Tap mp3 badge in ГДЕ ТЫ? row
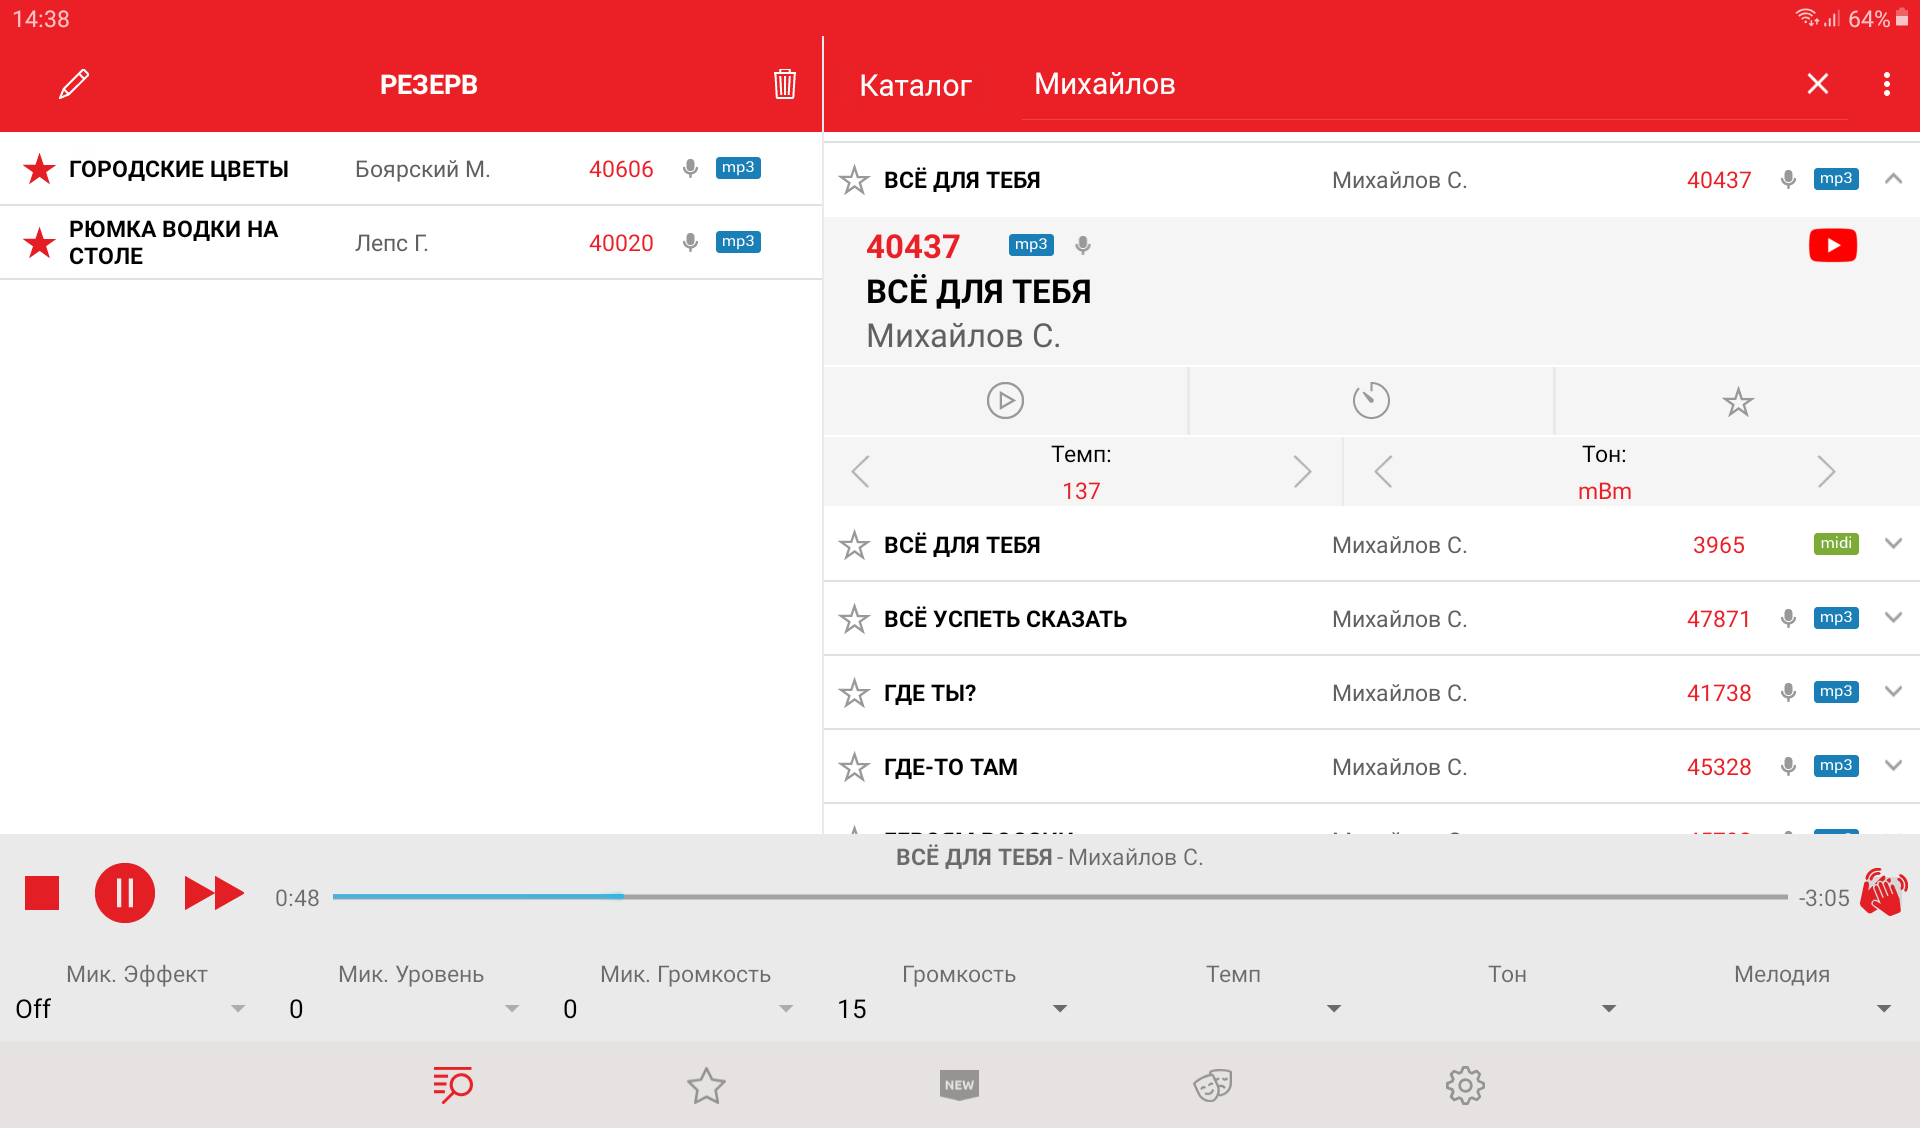Screen dimensions: 1920x1128 coord(1836,692)
